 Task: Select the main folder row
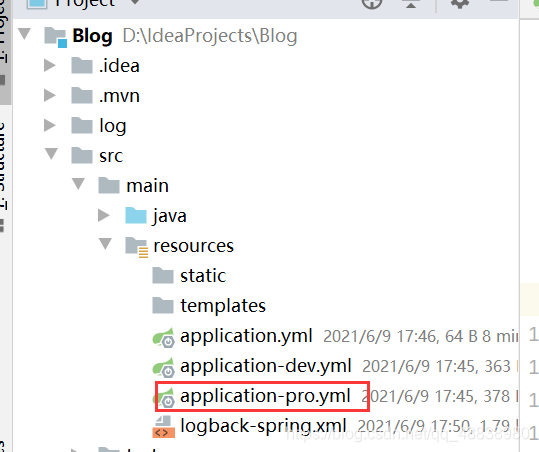pos(265,186)
